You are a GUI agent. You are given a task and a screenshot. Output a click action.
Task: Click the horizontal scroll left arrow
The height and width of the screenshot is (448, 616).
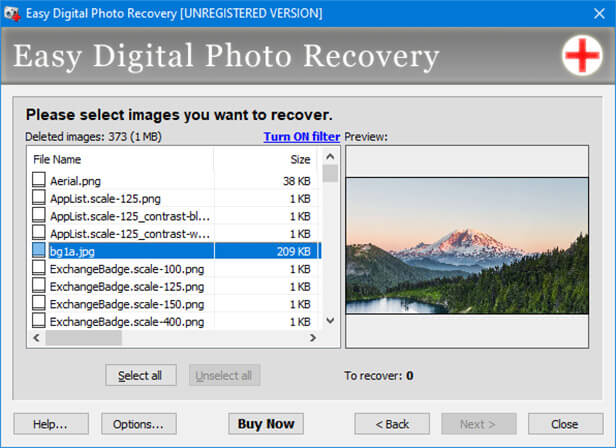pos(37,338)
